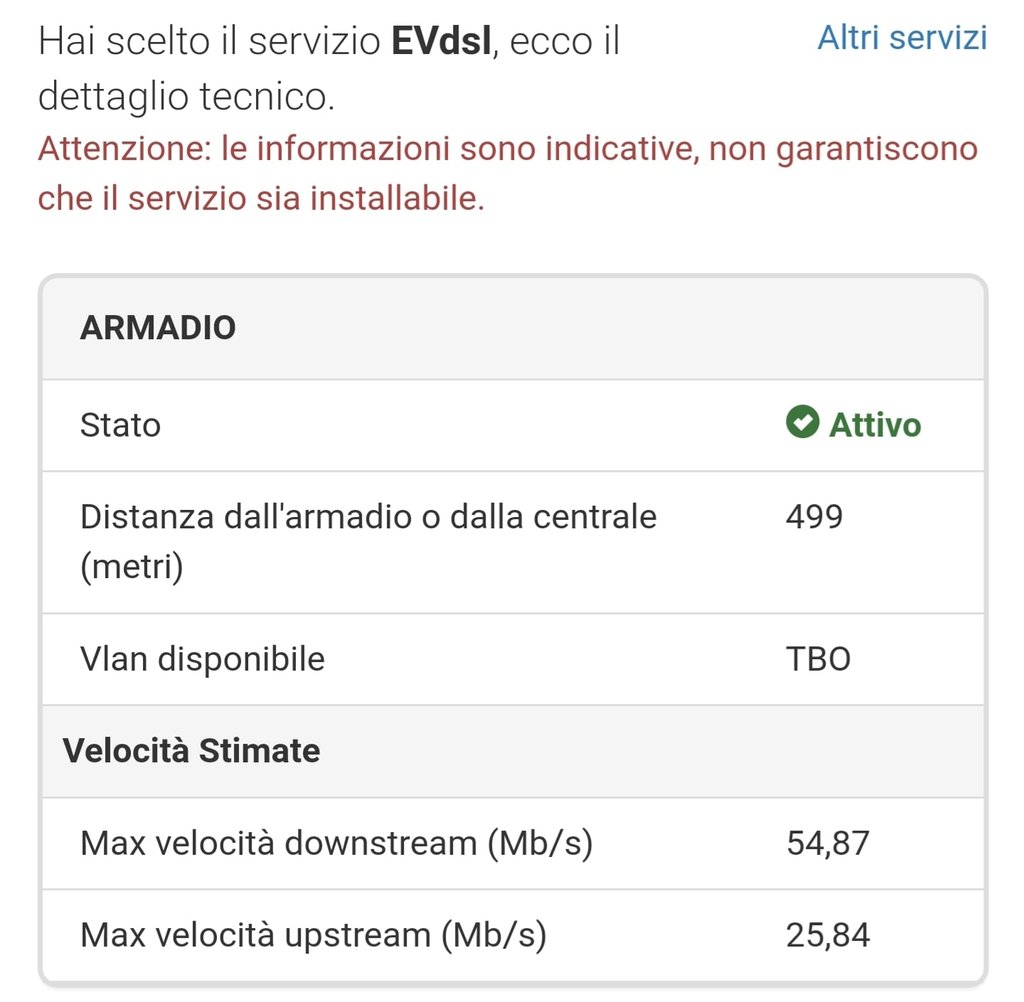Select the Distanza dall'armadio o dalla centrale label

[368, 517]
